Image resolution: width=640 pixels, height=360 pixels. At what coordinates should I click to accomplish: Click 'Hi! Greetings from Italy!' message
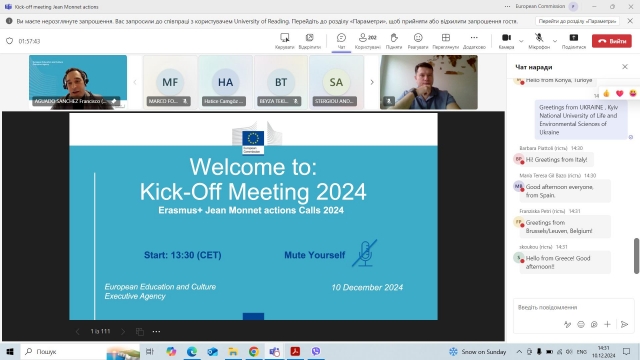pos(556,160)
